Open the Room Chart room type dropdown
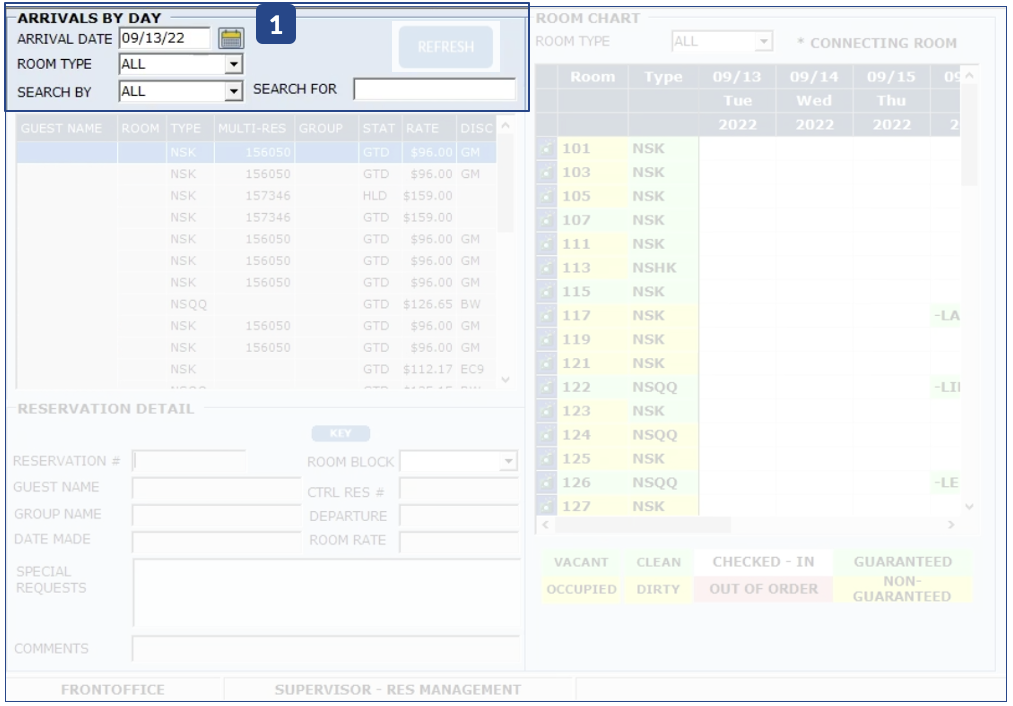Image resolution: width=1013 pixels, height=706 pixels. pyautogui.click(x=764, y=42)
